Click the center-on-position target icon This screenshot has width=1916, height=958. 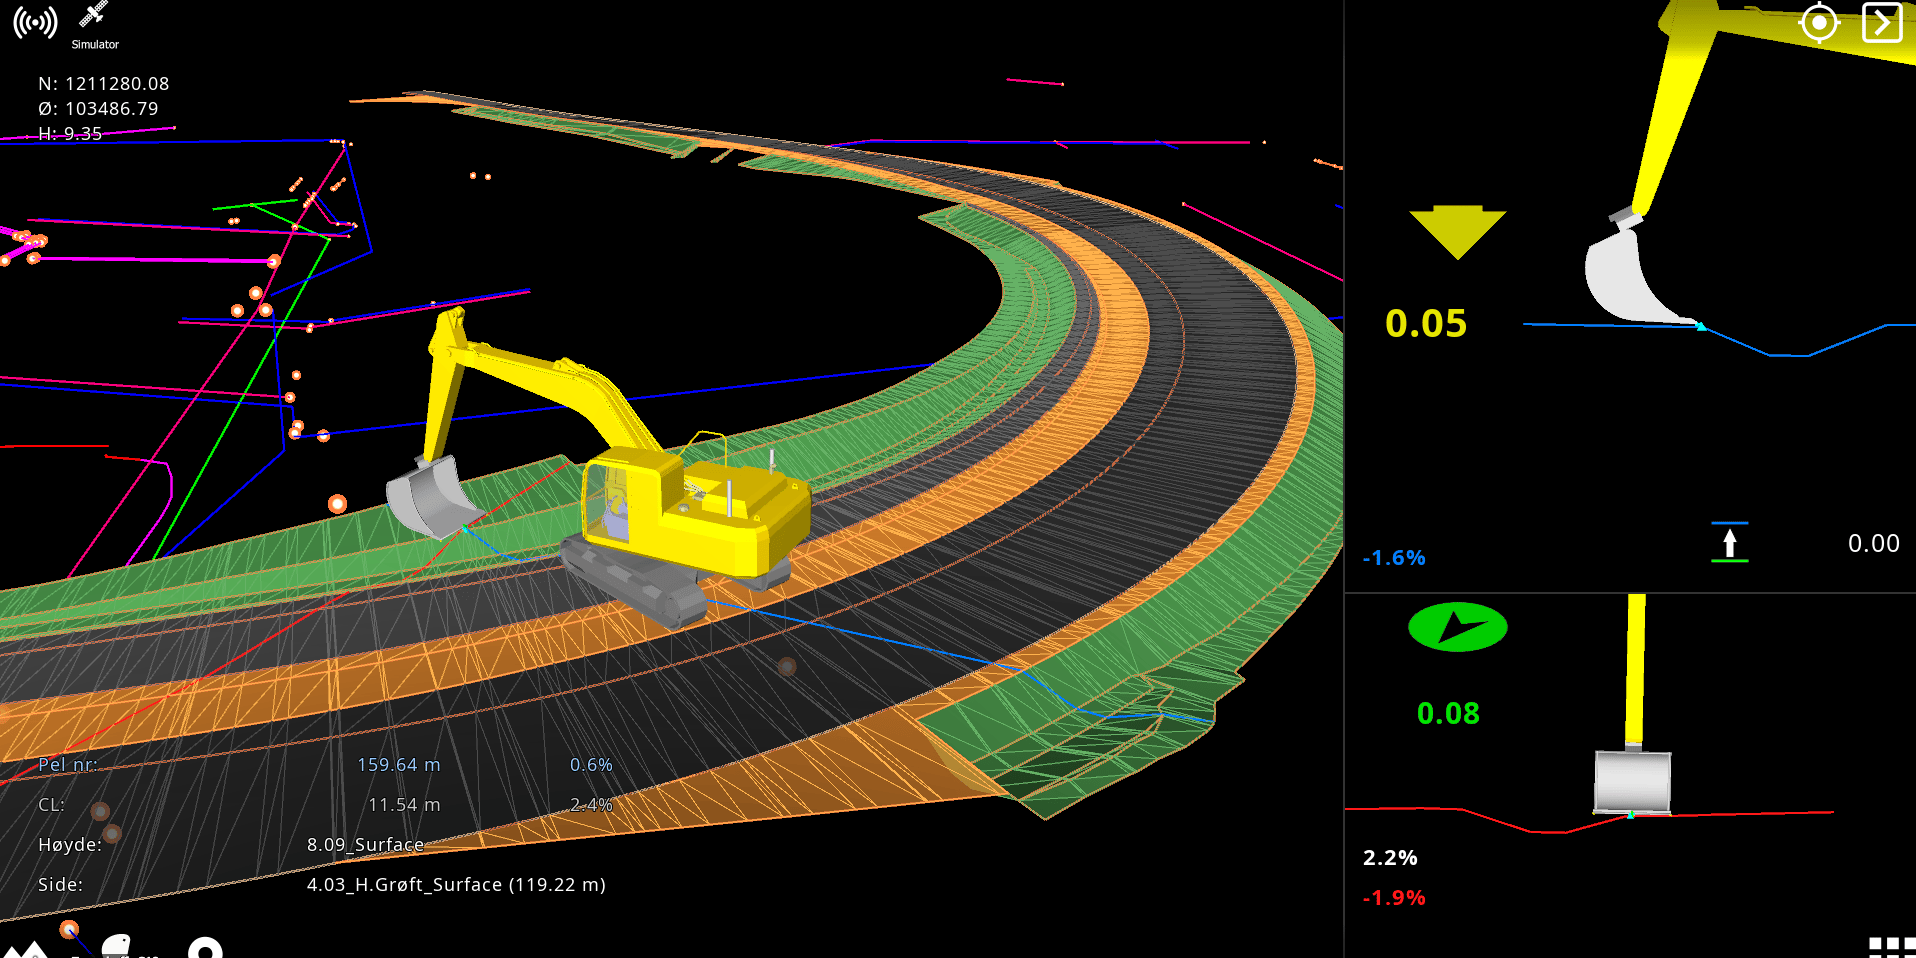coord(1819,22)
